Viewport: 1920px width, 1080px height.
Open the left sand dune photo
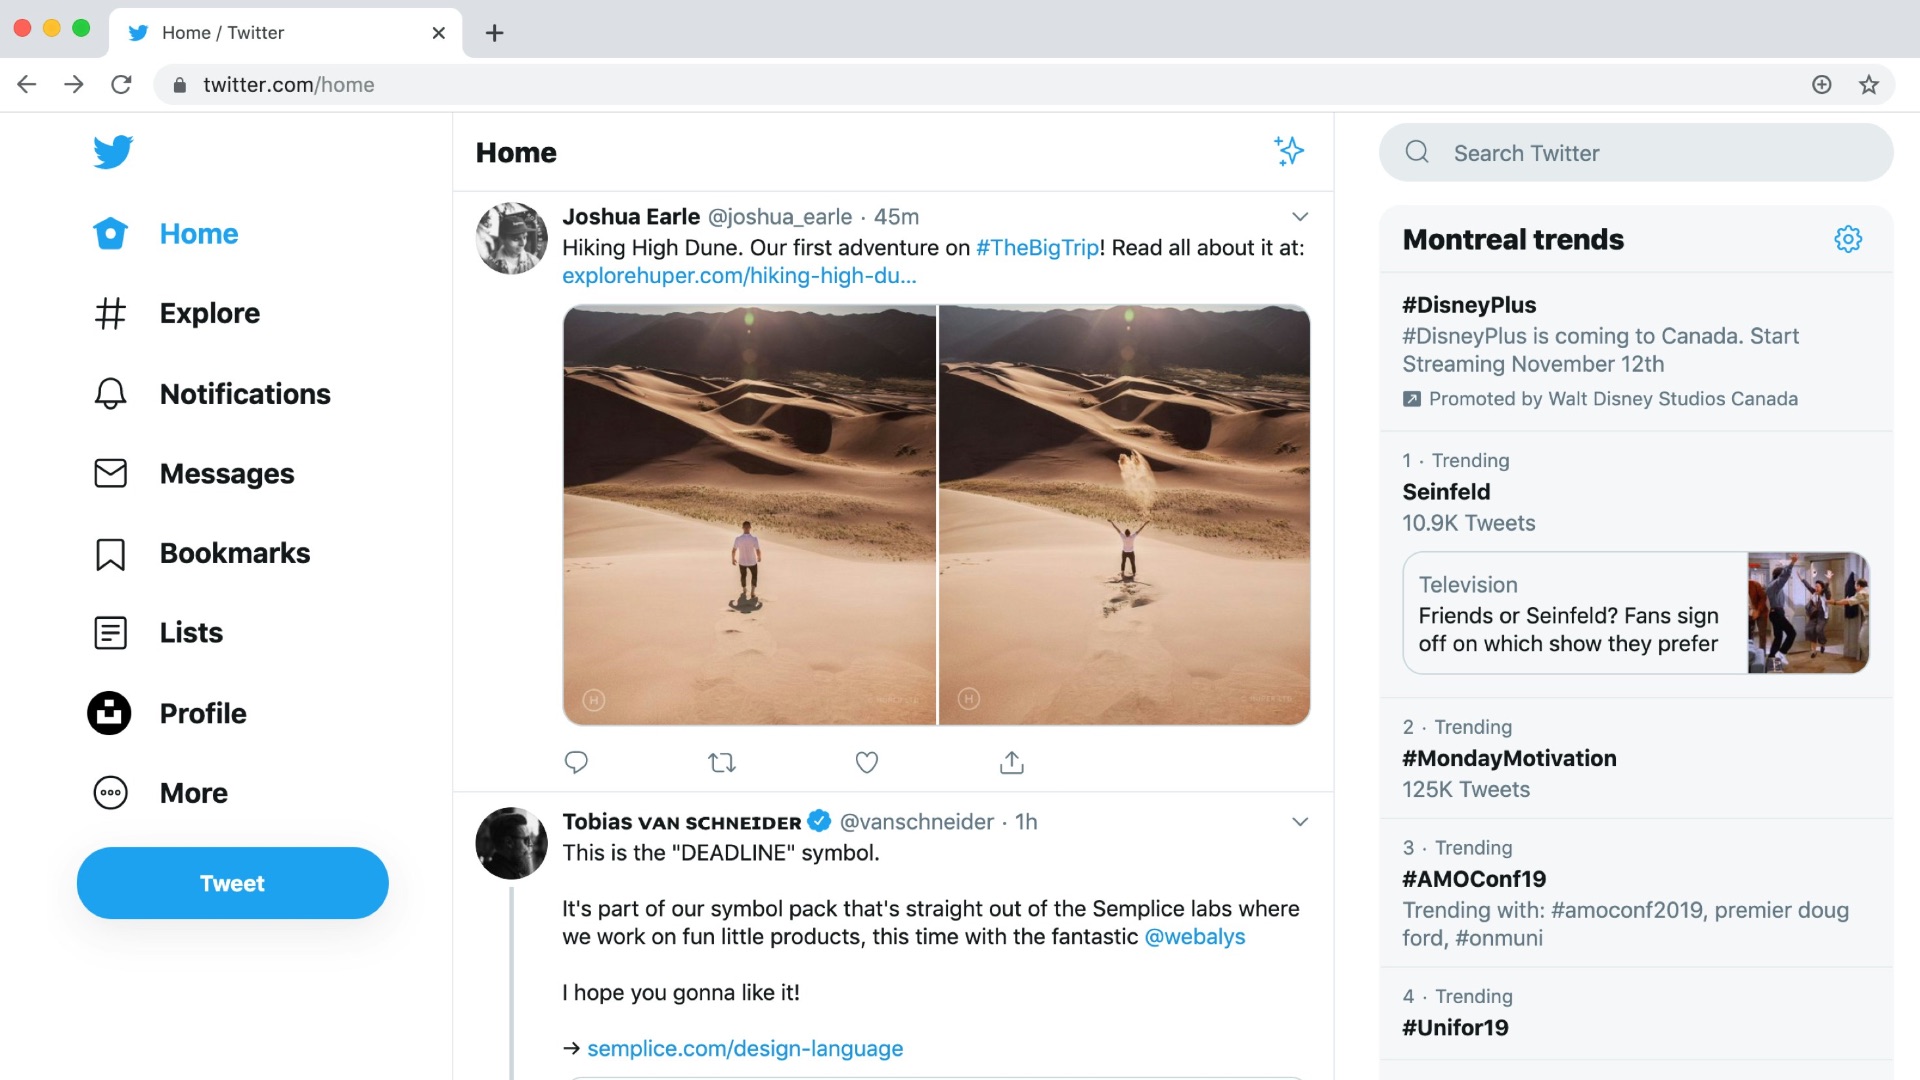coord(749,515)
